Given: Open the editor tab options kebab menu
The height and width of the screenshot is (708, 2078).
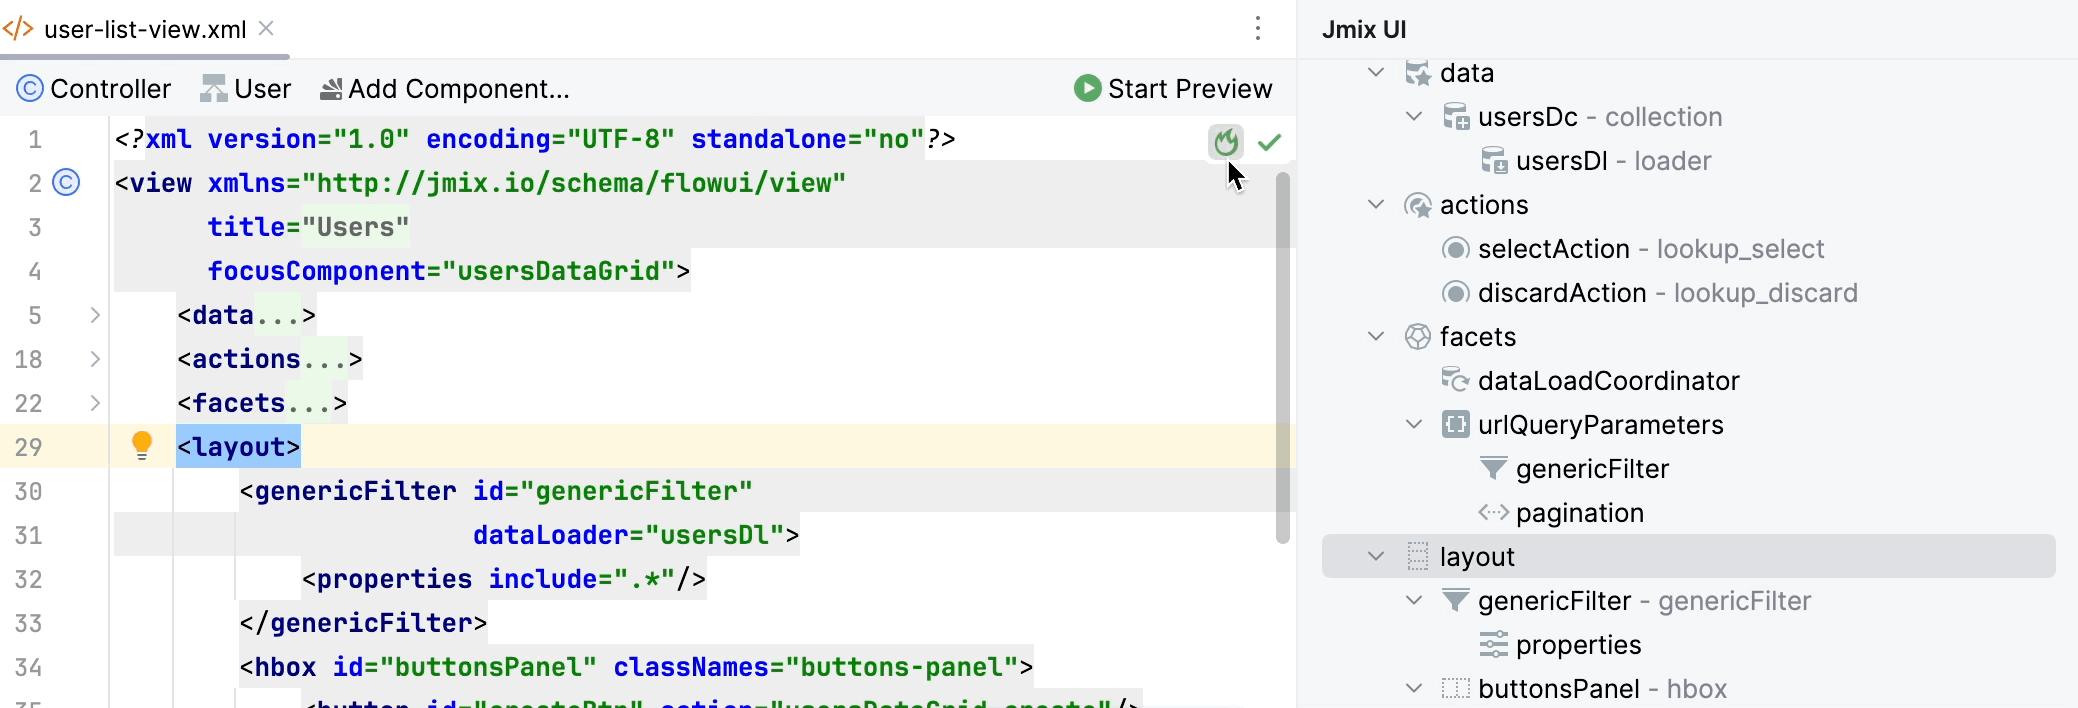Looking at the screenshot, I should (1258, 28).
